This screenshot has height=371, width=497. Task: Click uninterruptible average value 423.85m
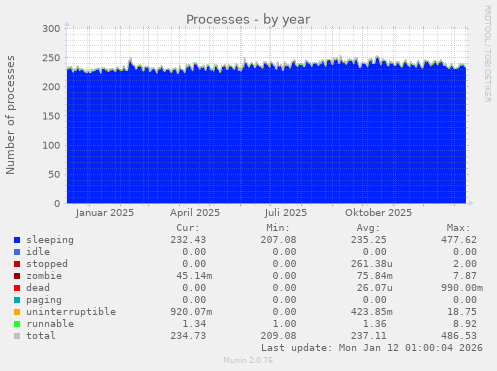(372, 312)
